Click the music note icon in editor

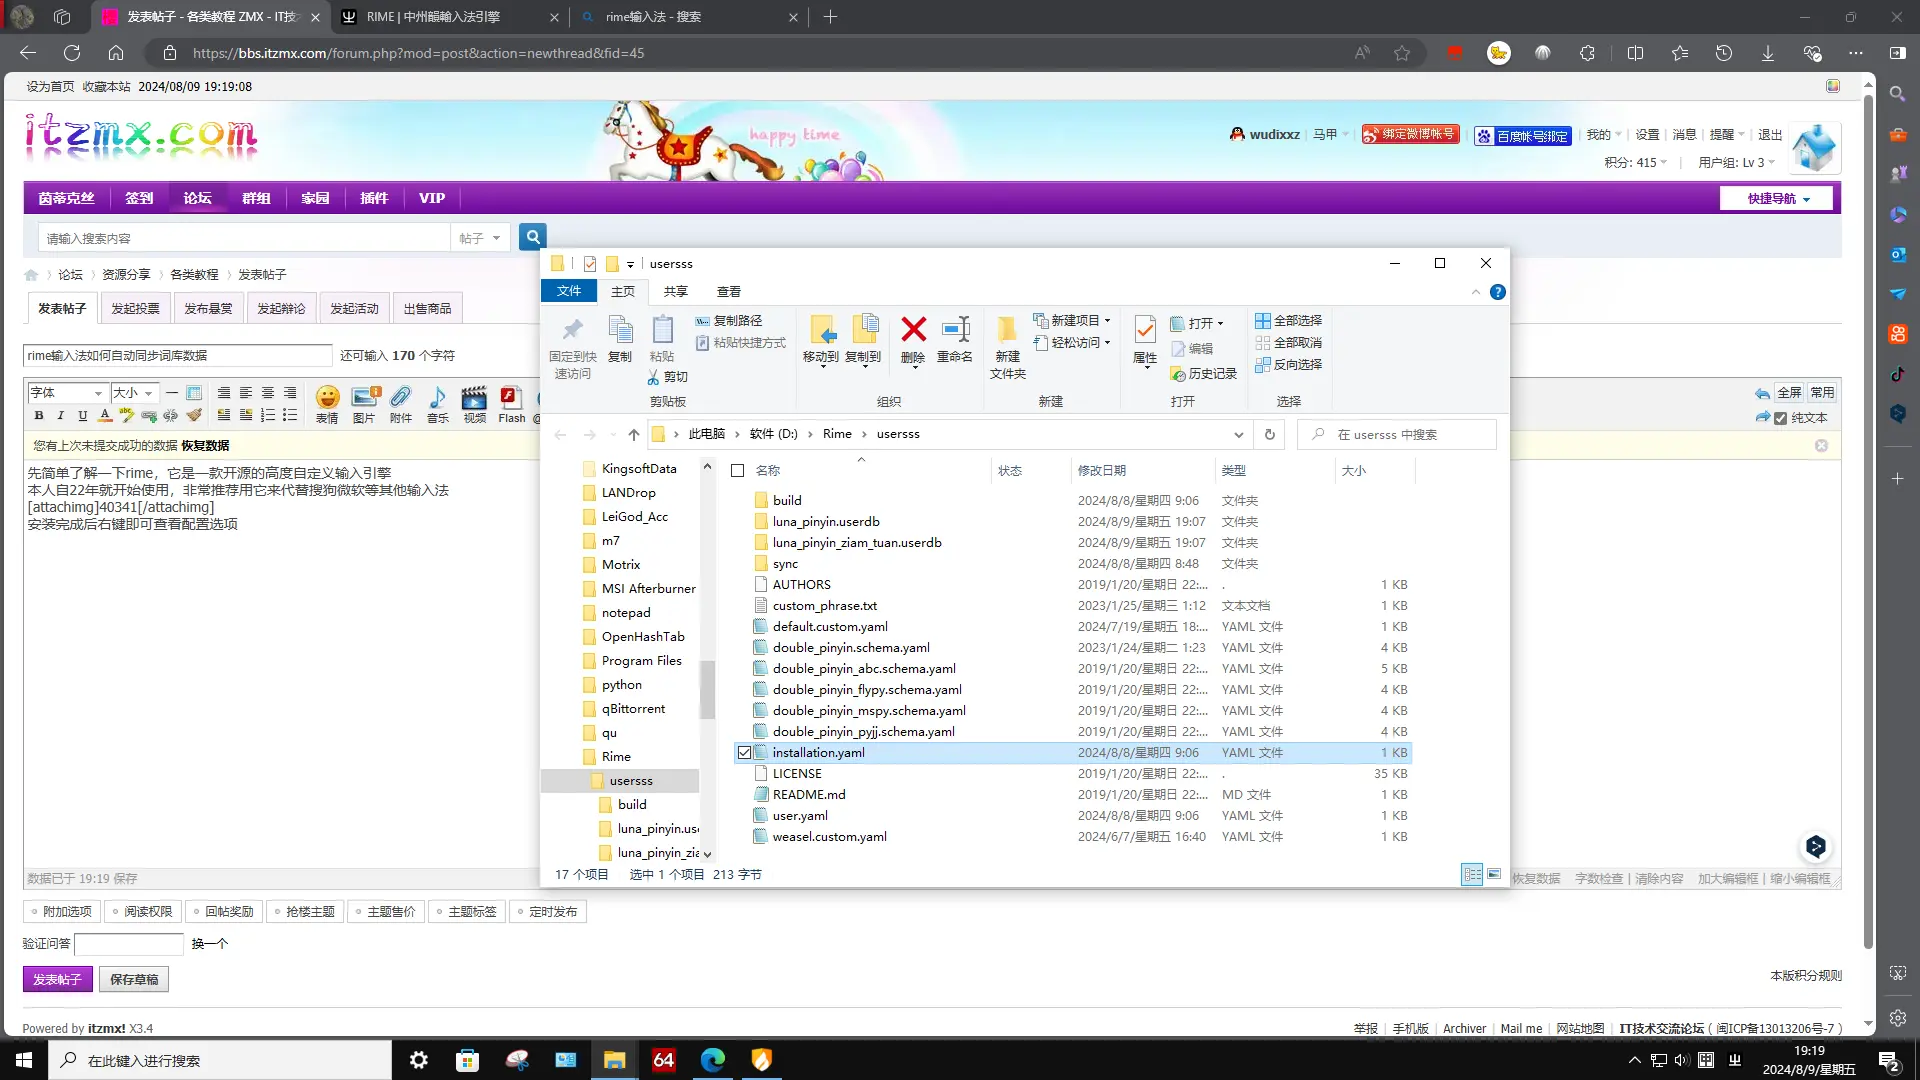point(438,397)
